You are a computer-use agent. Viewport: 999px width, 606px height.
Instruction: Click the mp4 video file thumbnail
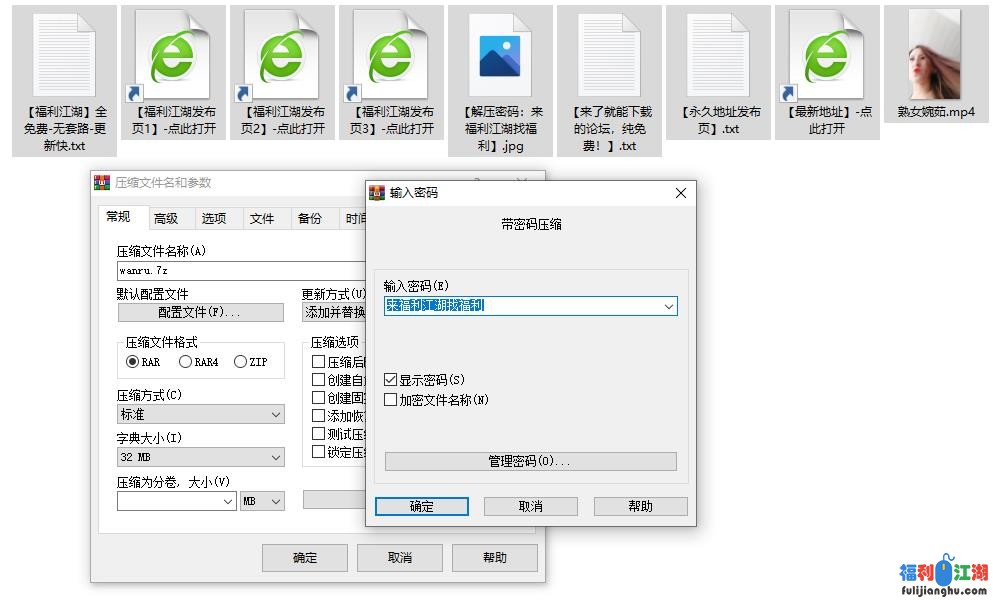coord(935,55)
